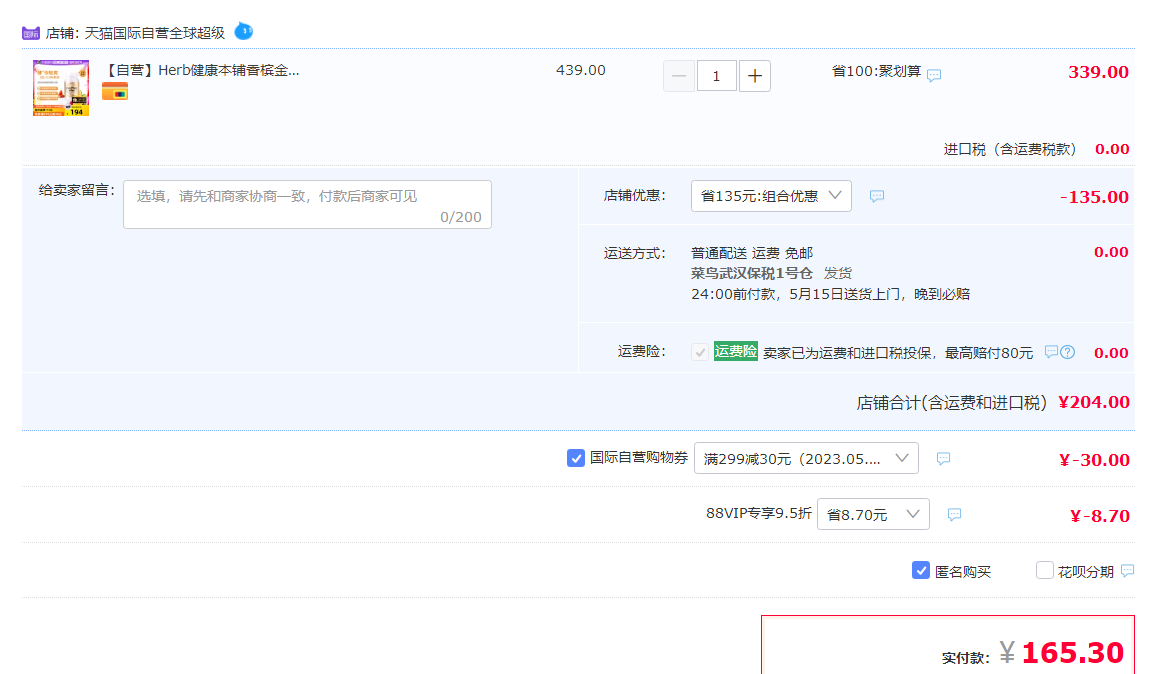This screenshot has width=1165, height=674.
Task: Decrease quantity with the minus button
Action: coord(679,76)
